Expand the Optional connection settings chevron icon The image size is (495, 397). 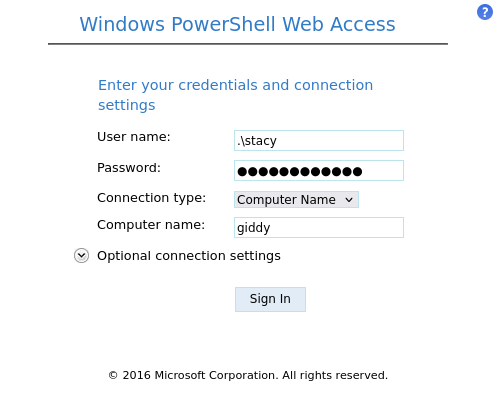(x=81, y=256)
